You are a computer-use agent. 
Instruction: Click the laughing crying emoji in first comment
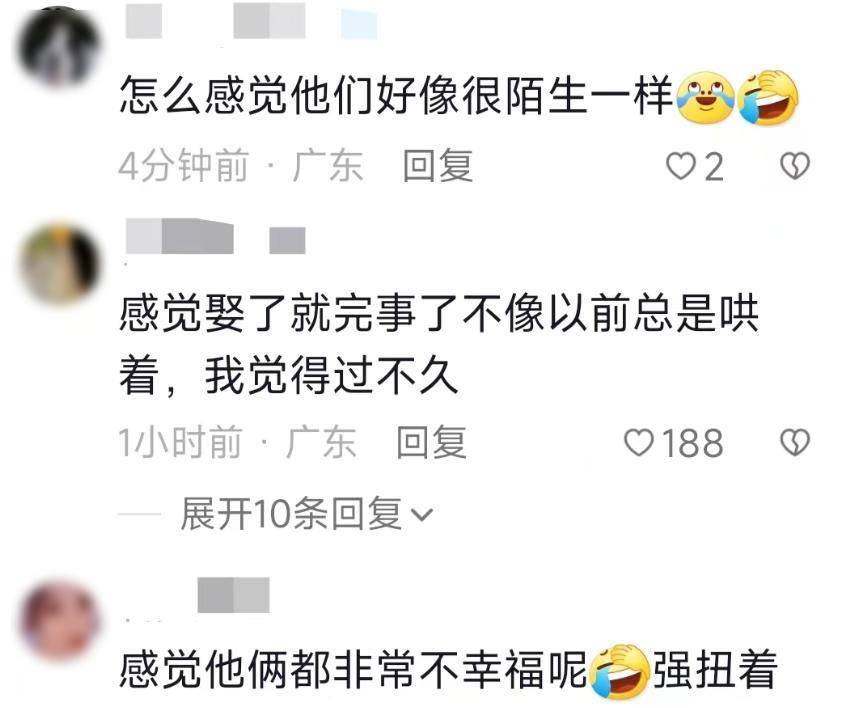767,98
